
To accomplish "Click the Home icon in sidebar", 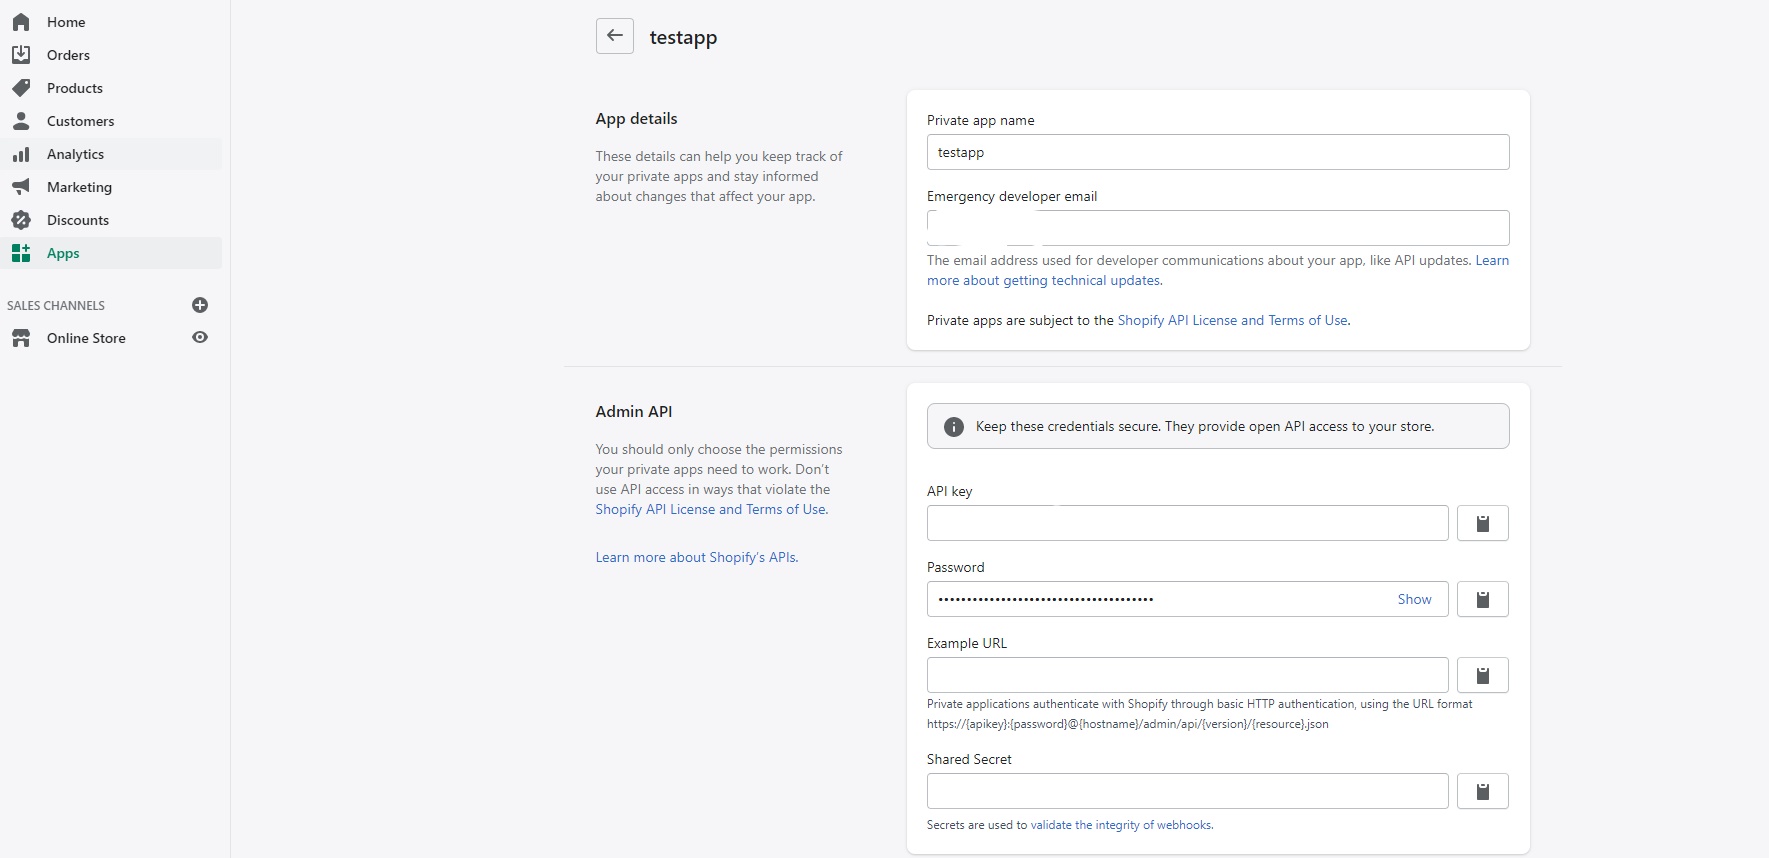I will 21,22.
